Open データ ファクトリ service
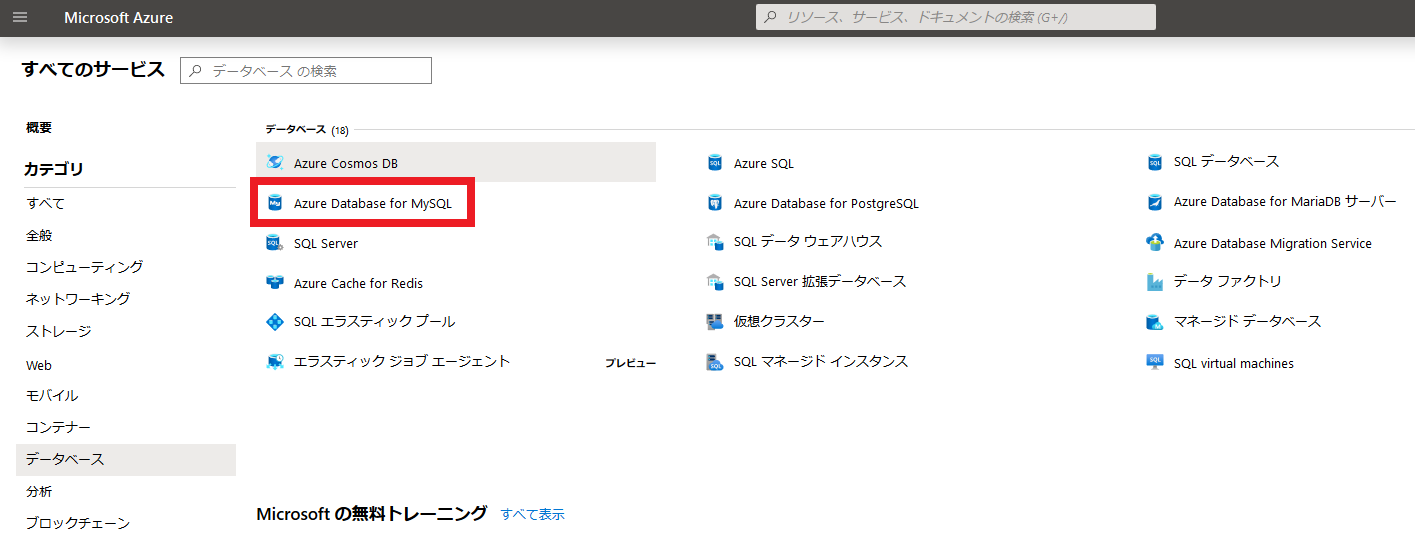 1228,282
